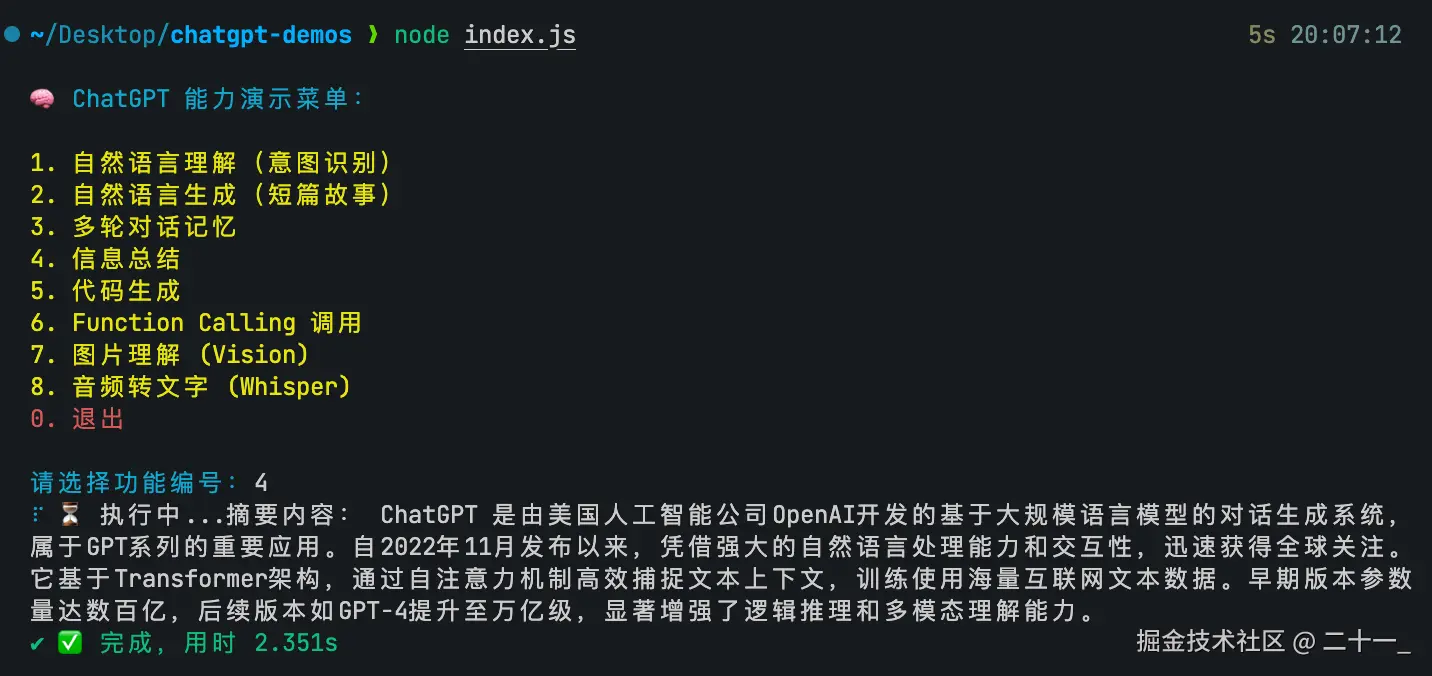This screenshot has height=676, width=1432.
Task: Click the chatgpt-demos directory name in the prompt
Action: click(262, 35)
